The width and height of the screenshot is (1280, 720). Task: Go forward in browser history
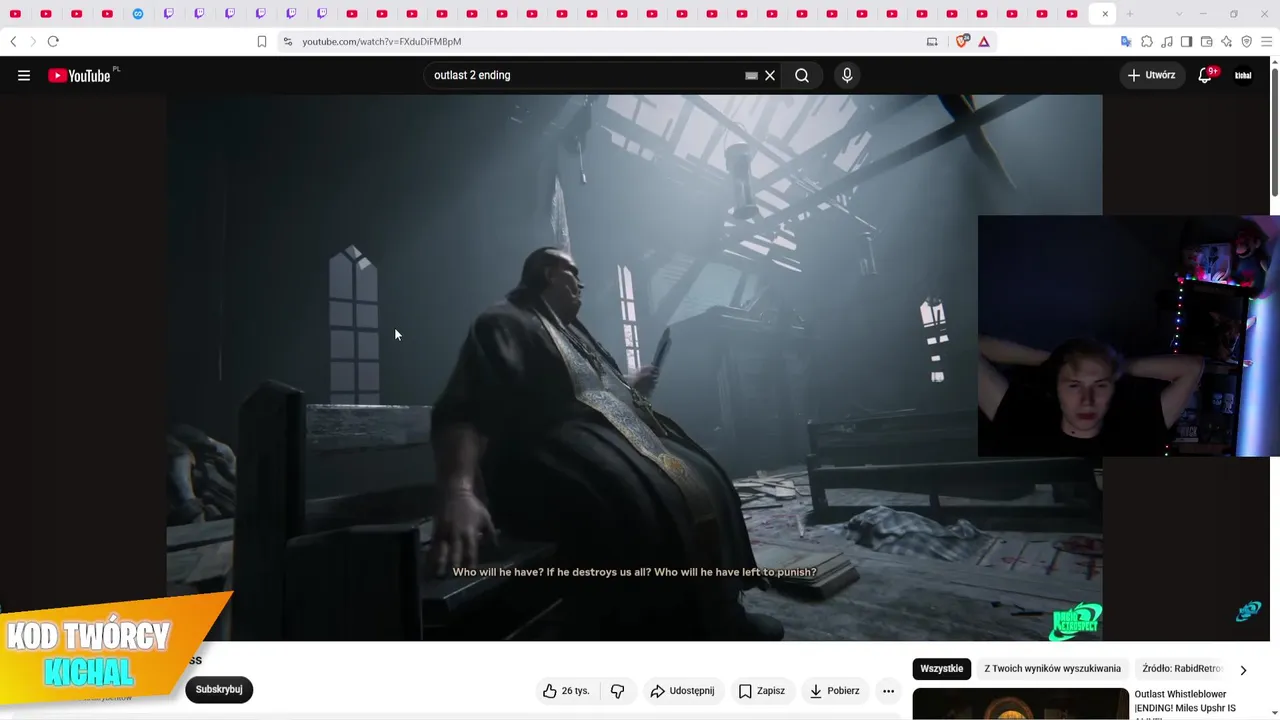click(x=32, y=41)
